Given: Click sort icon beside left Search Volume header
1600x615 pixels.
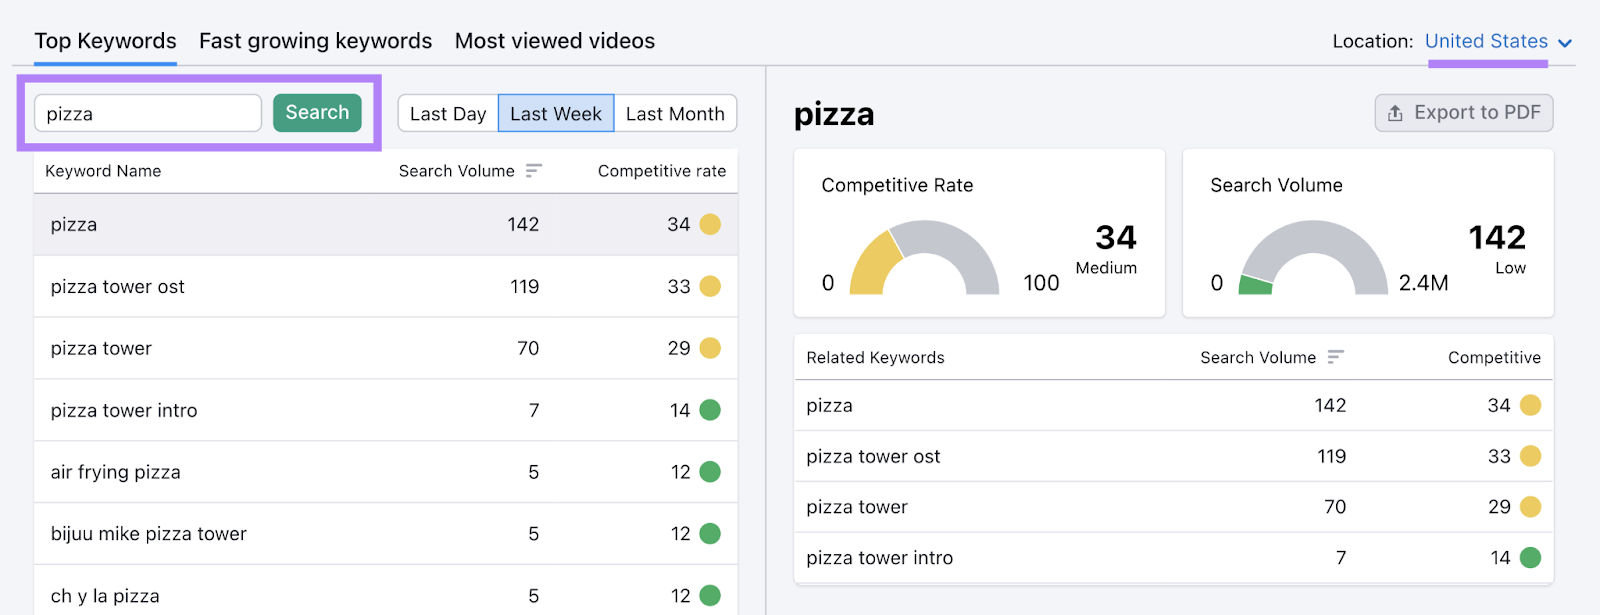Looking at the screenshot, I should 534,171.
